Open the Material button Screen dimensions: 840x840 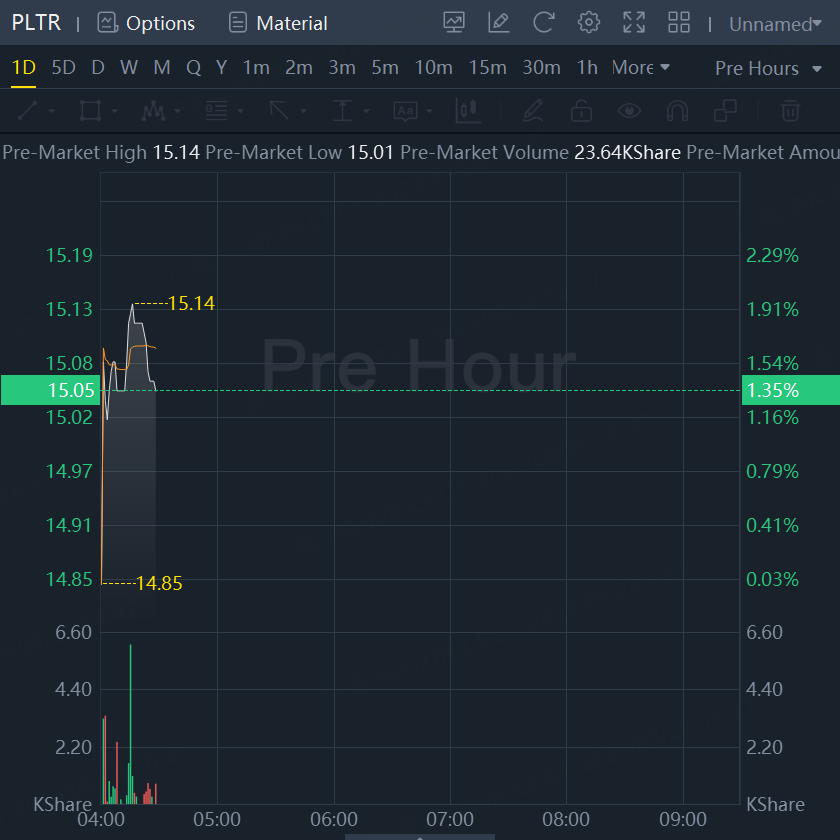pos(278,23)
